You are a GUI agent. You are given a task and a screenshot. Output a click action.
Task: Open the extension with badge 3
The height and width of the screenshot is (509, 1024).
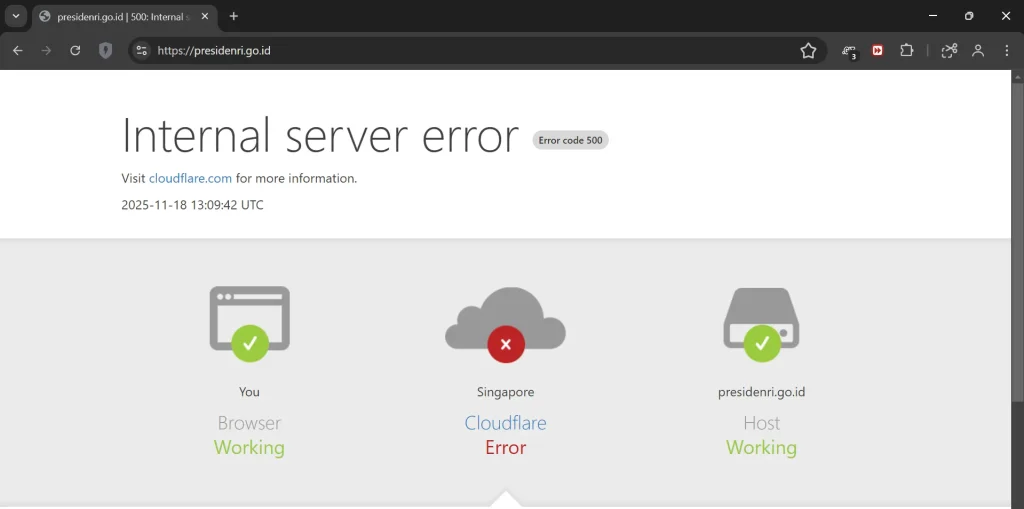click(849, 51)
